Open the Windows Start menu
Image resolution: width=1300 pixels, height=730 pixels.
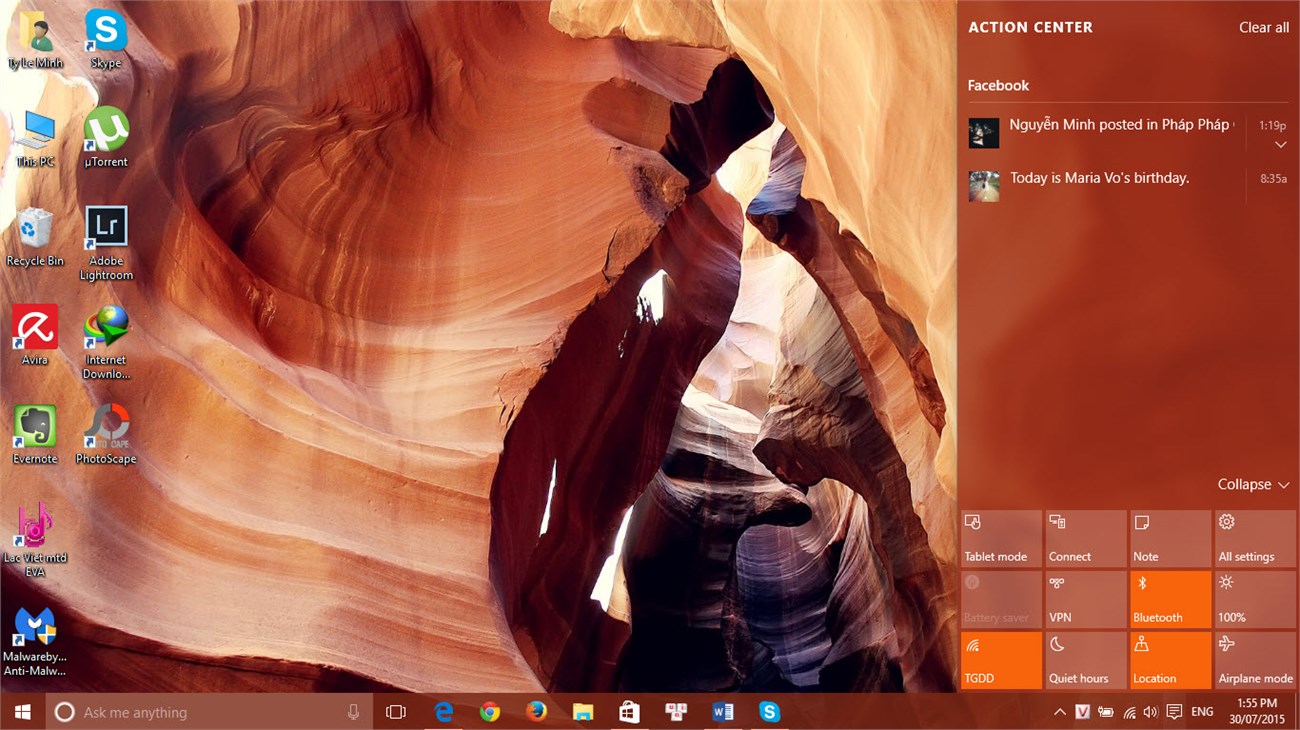(x=22, y=712)
